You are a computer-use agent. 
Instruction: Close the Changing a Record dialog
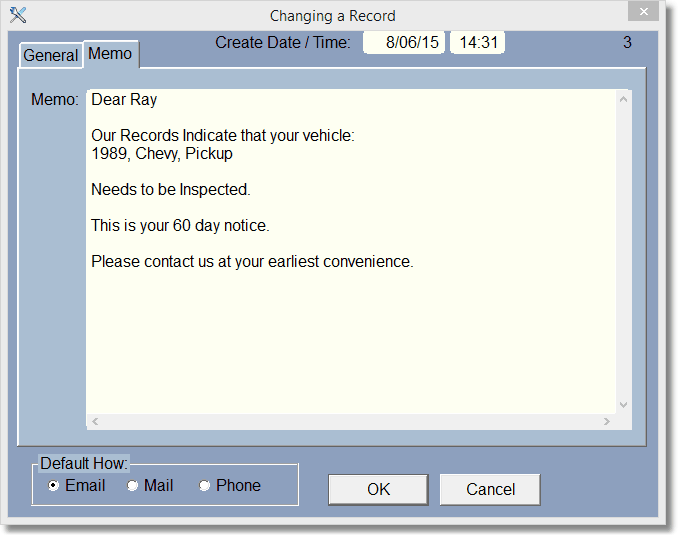point(642,12)
